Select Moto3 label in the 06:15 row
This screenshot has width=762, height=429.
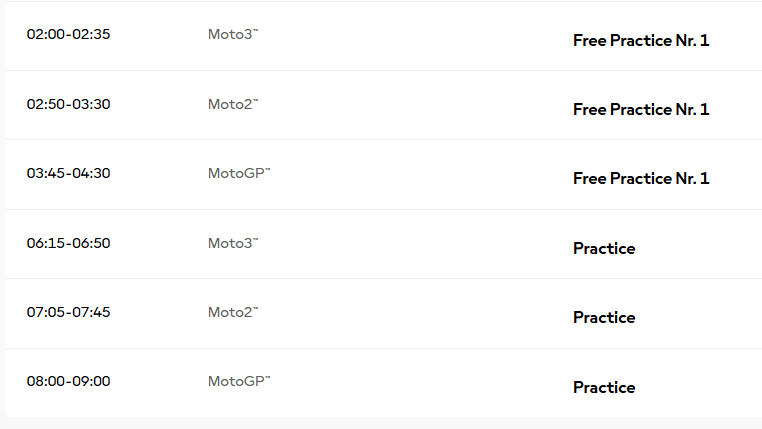click(x=233, y=243)
